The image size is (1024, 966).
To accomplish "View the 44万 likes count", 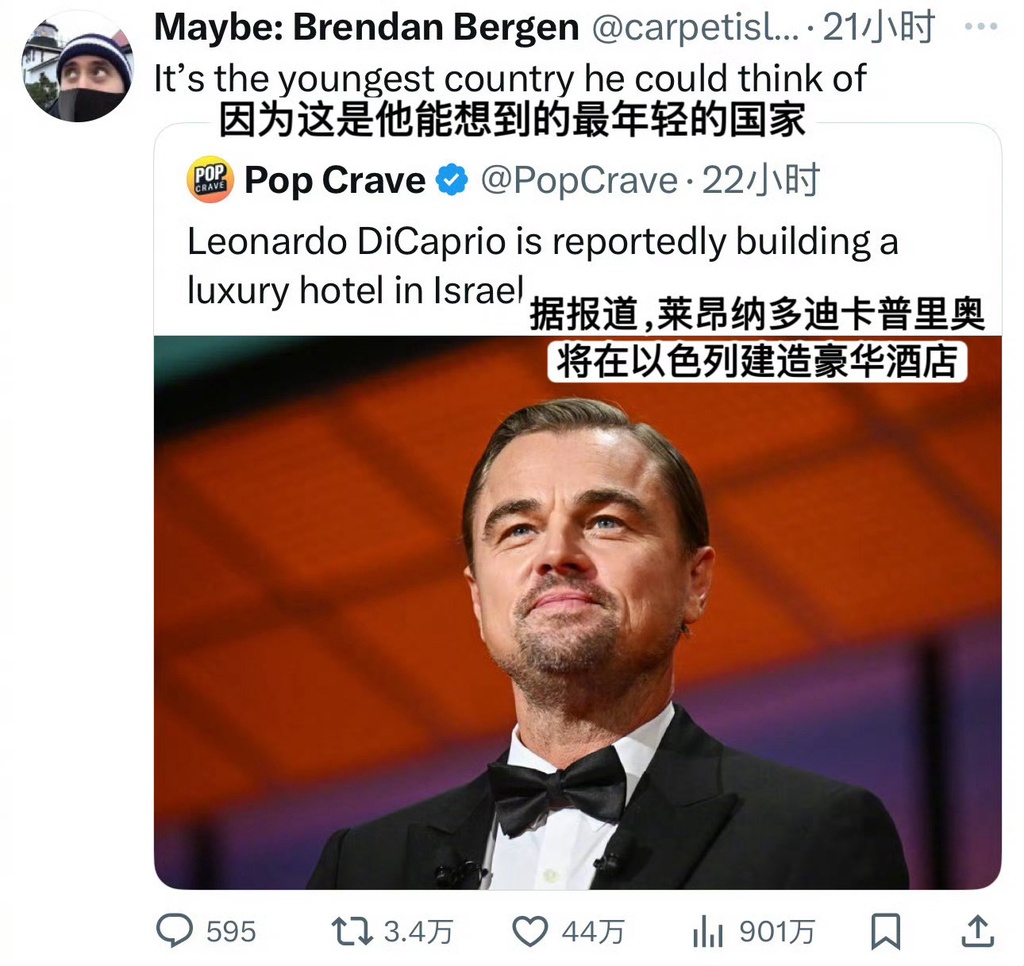I will pos(593,931).
